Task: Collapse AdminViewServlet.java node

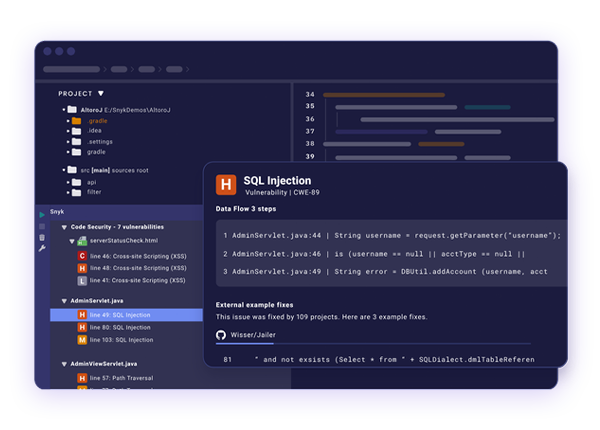Action: click(64, 364)
